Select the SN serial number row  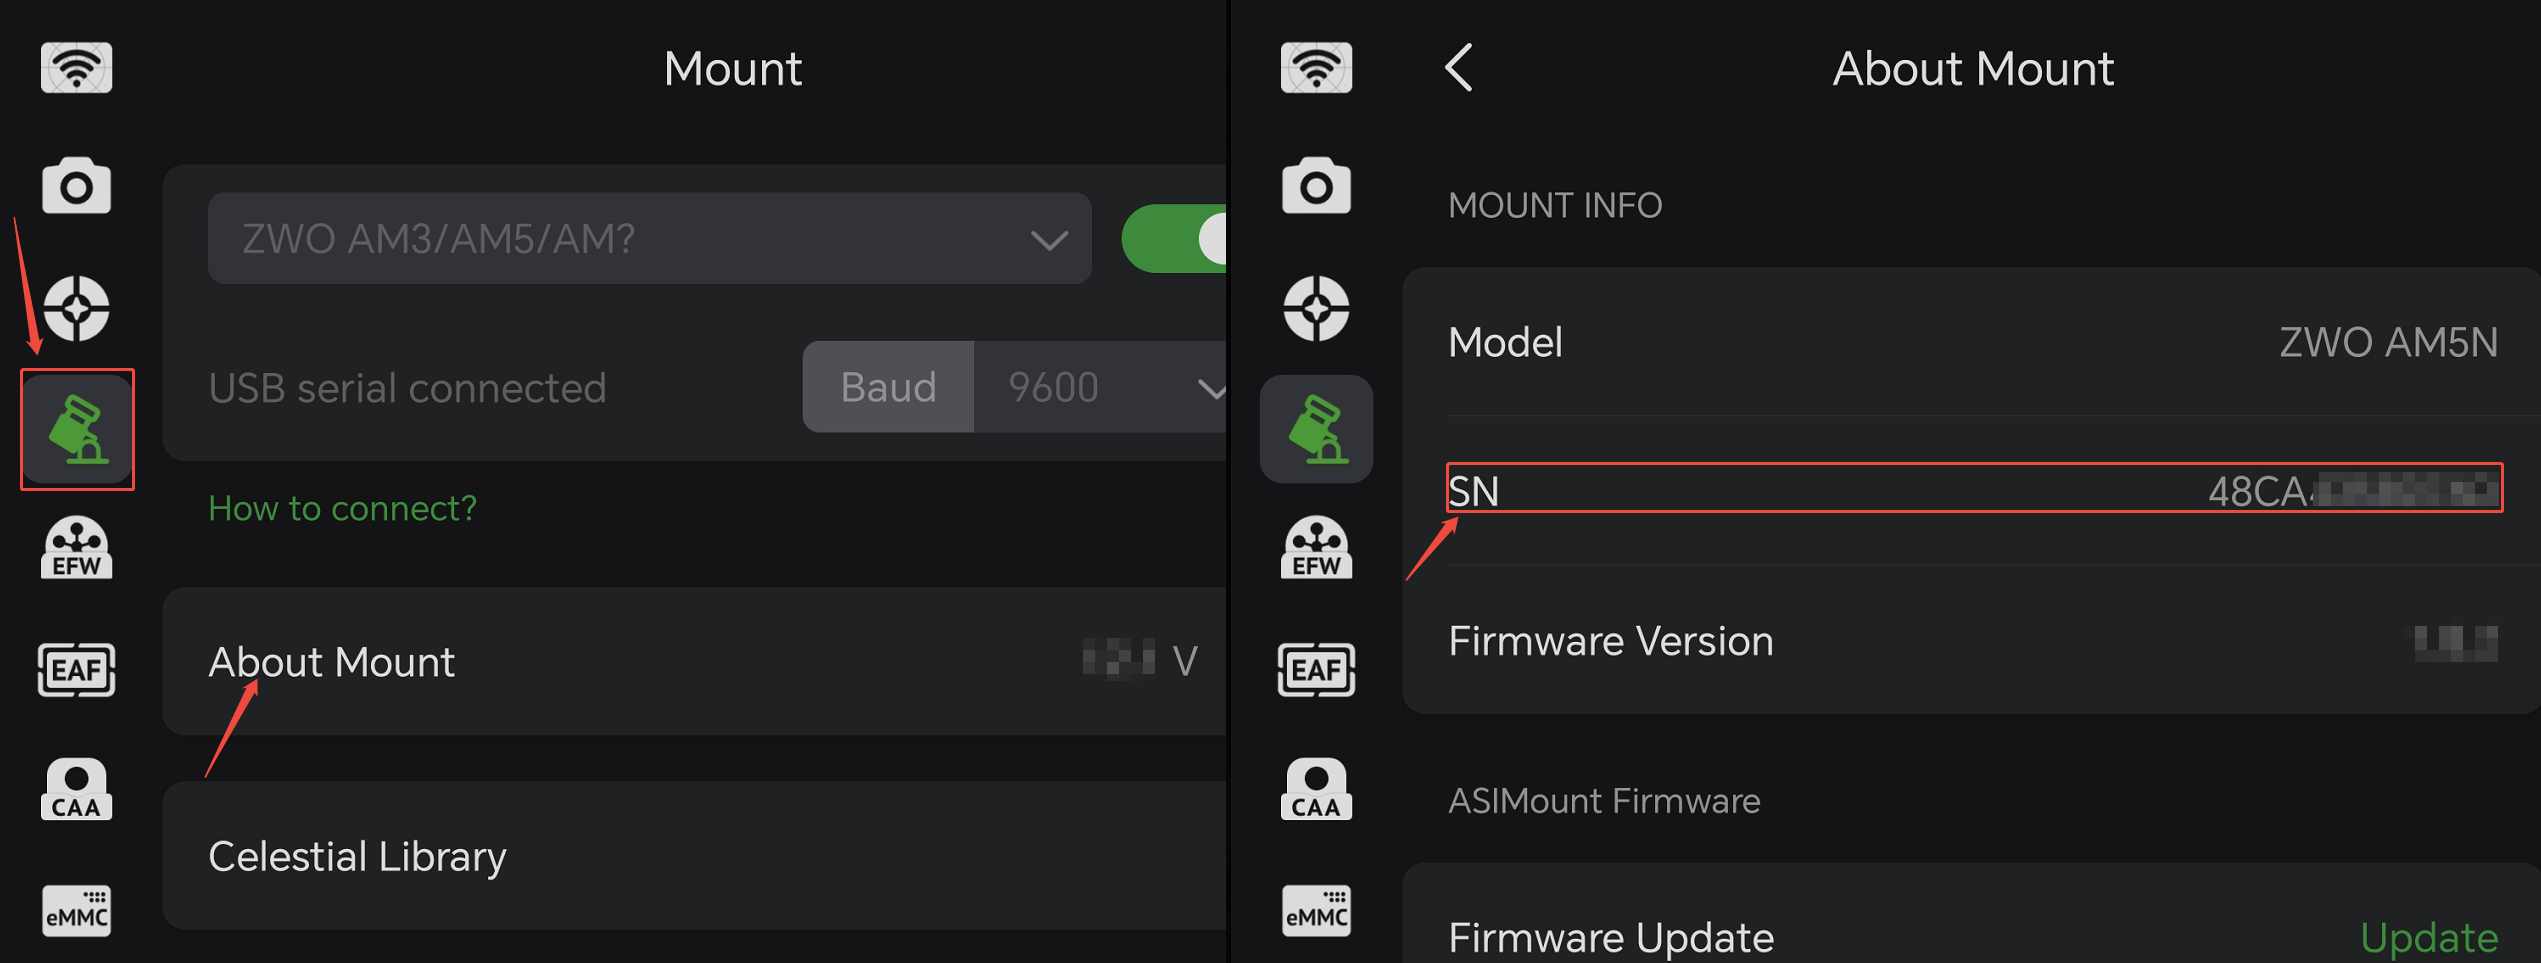[x=1974, y=489]
